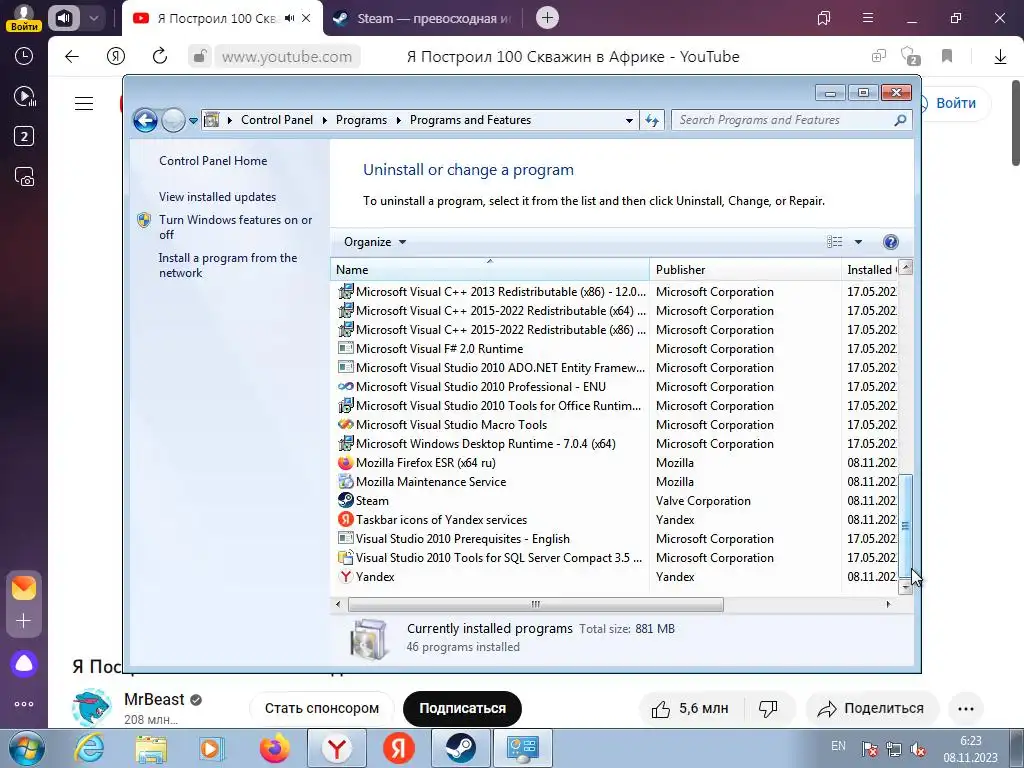Image resolution: width=1024 pixels, height=768 pixels.
Task: Switch to the Steam browser tab
Action: tap(422, 18)
